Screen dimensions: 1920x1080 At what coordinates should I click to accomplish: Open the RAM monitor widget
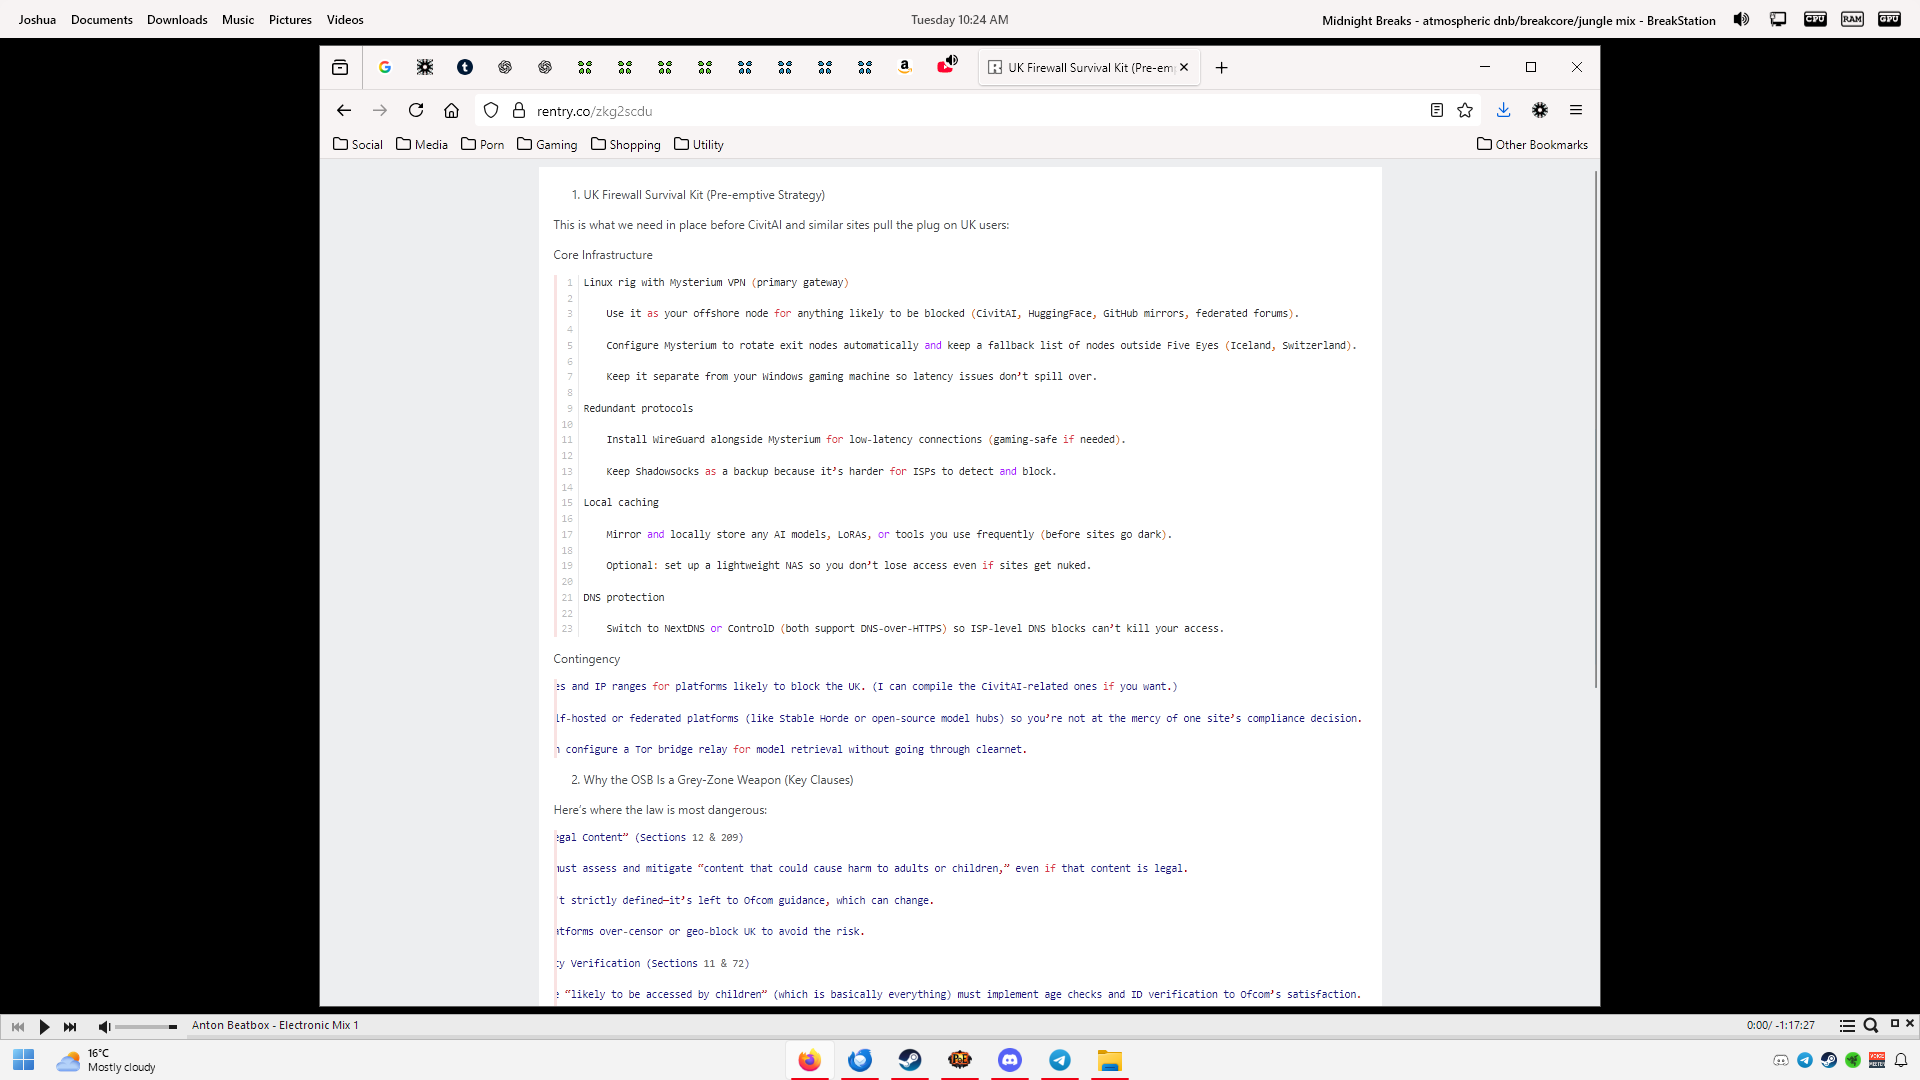click(x=1852, y=19)
